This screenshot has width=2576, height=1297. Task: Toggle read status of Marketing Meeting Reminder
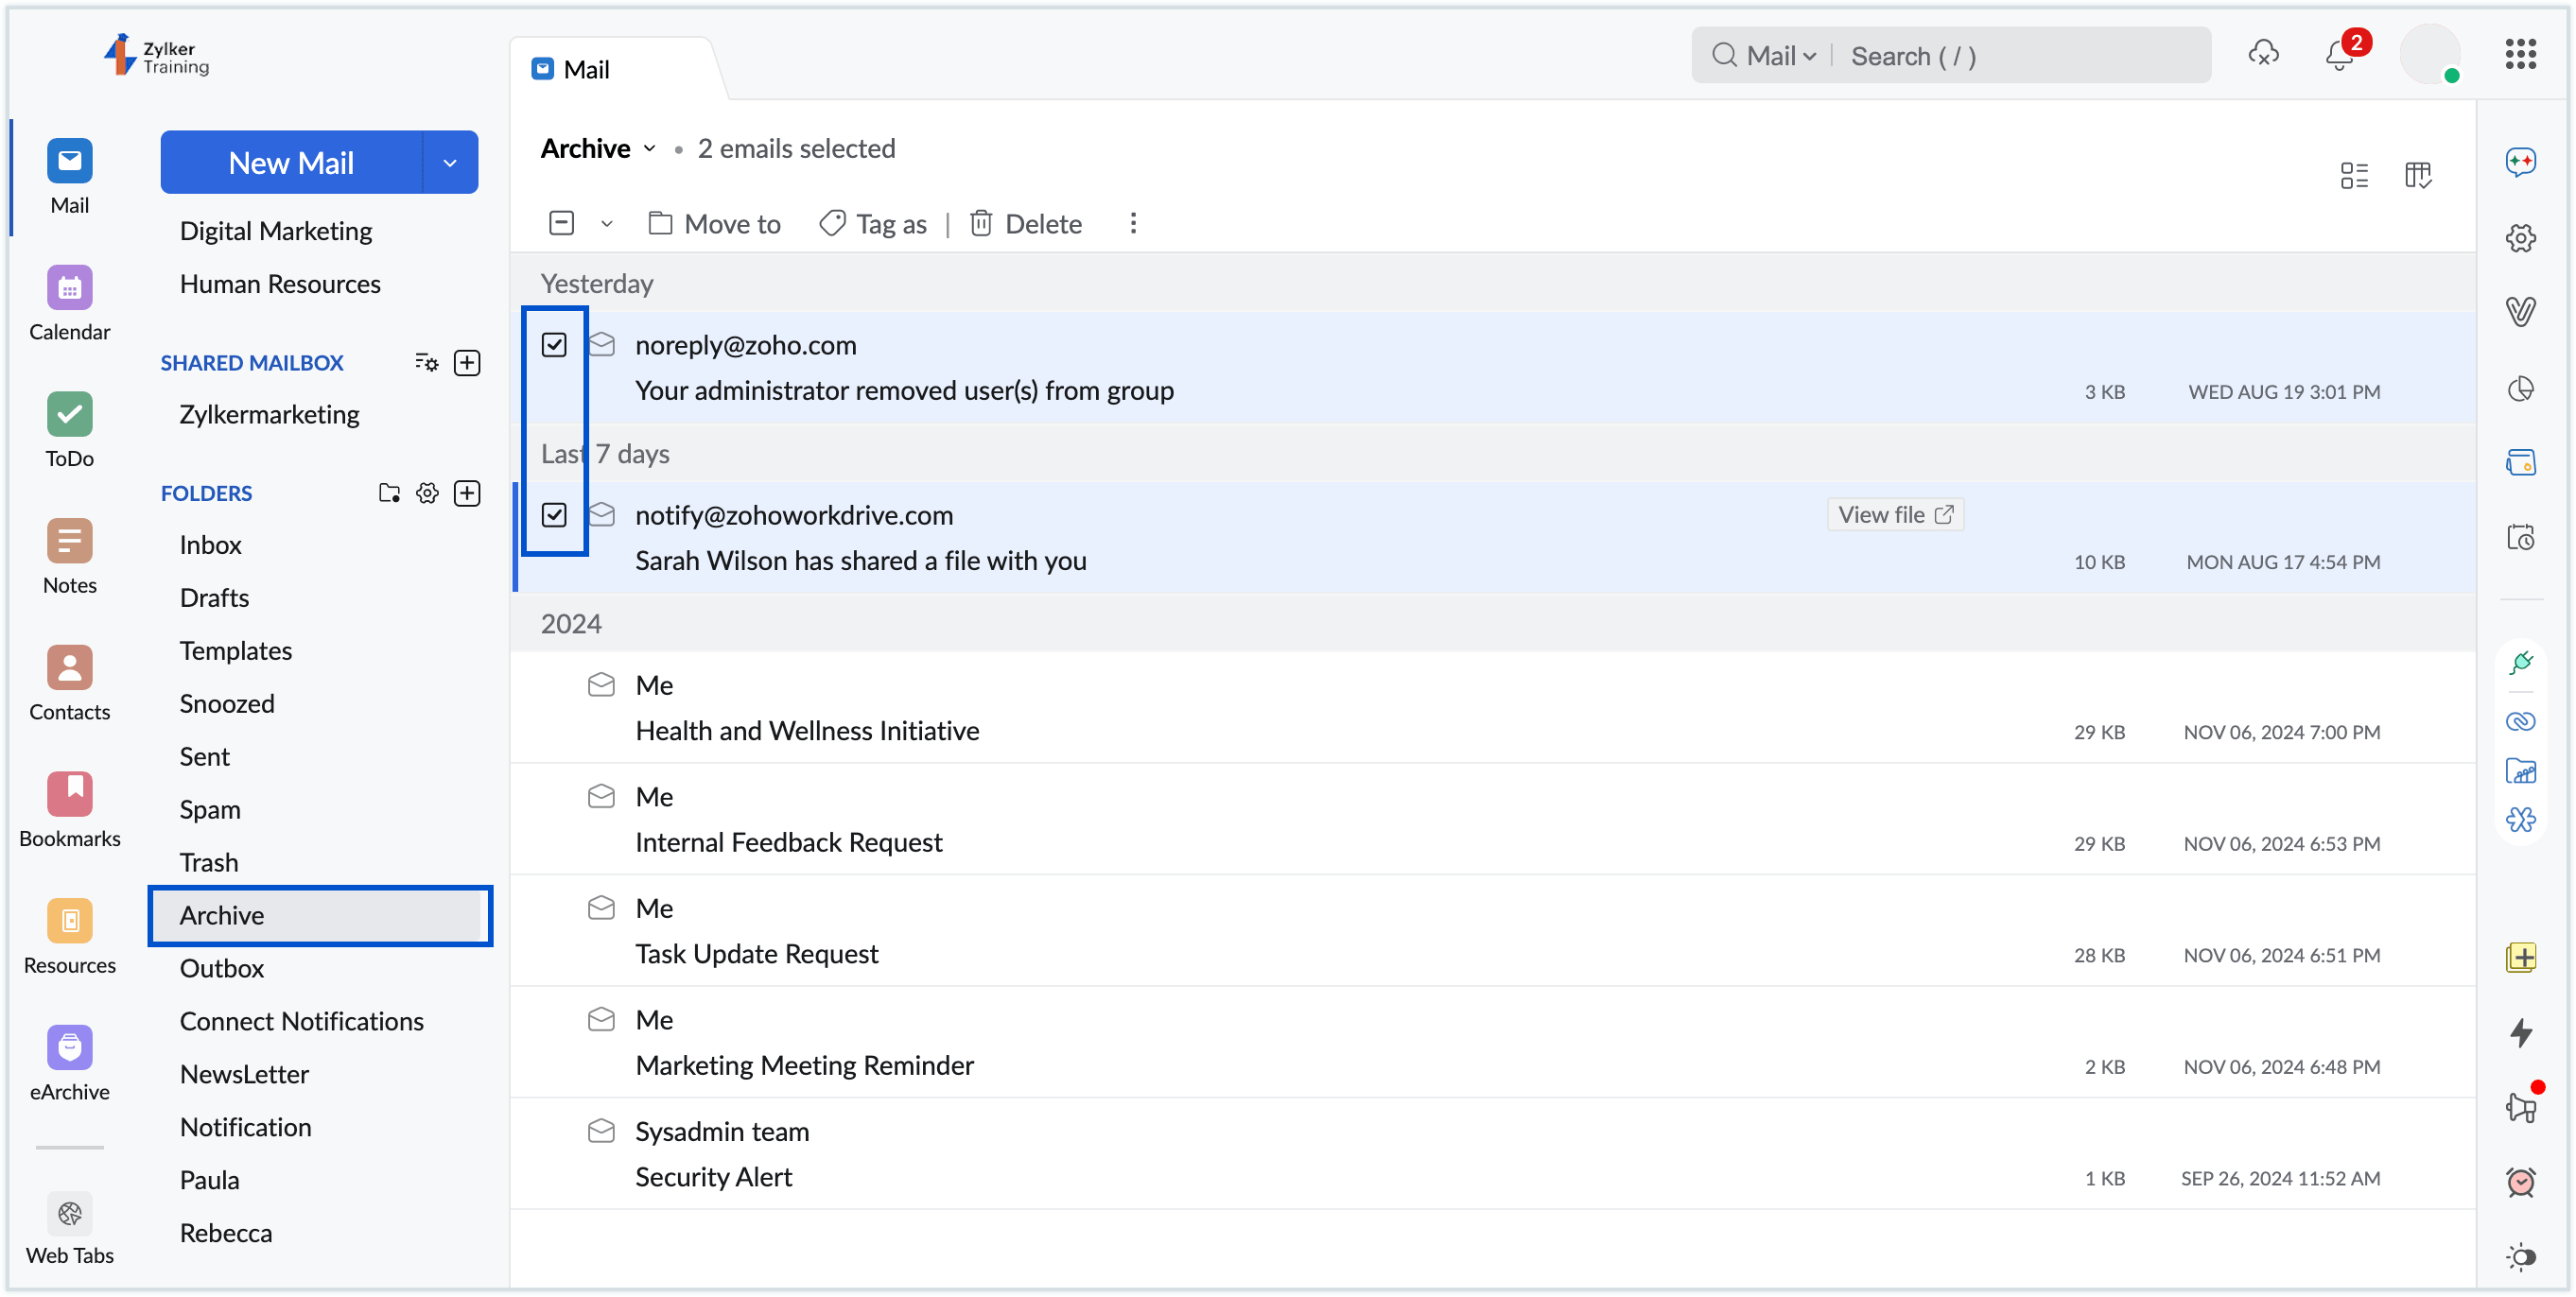(x=601, y=1019)
